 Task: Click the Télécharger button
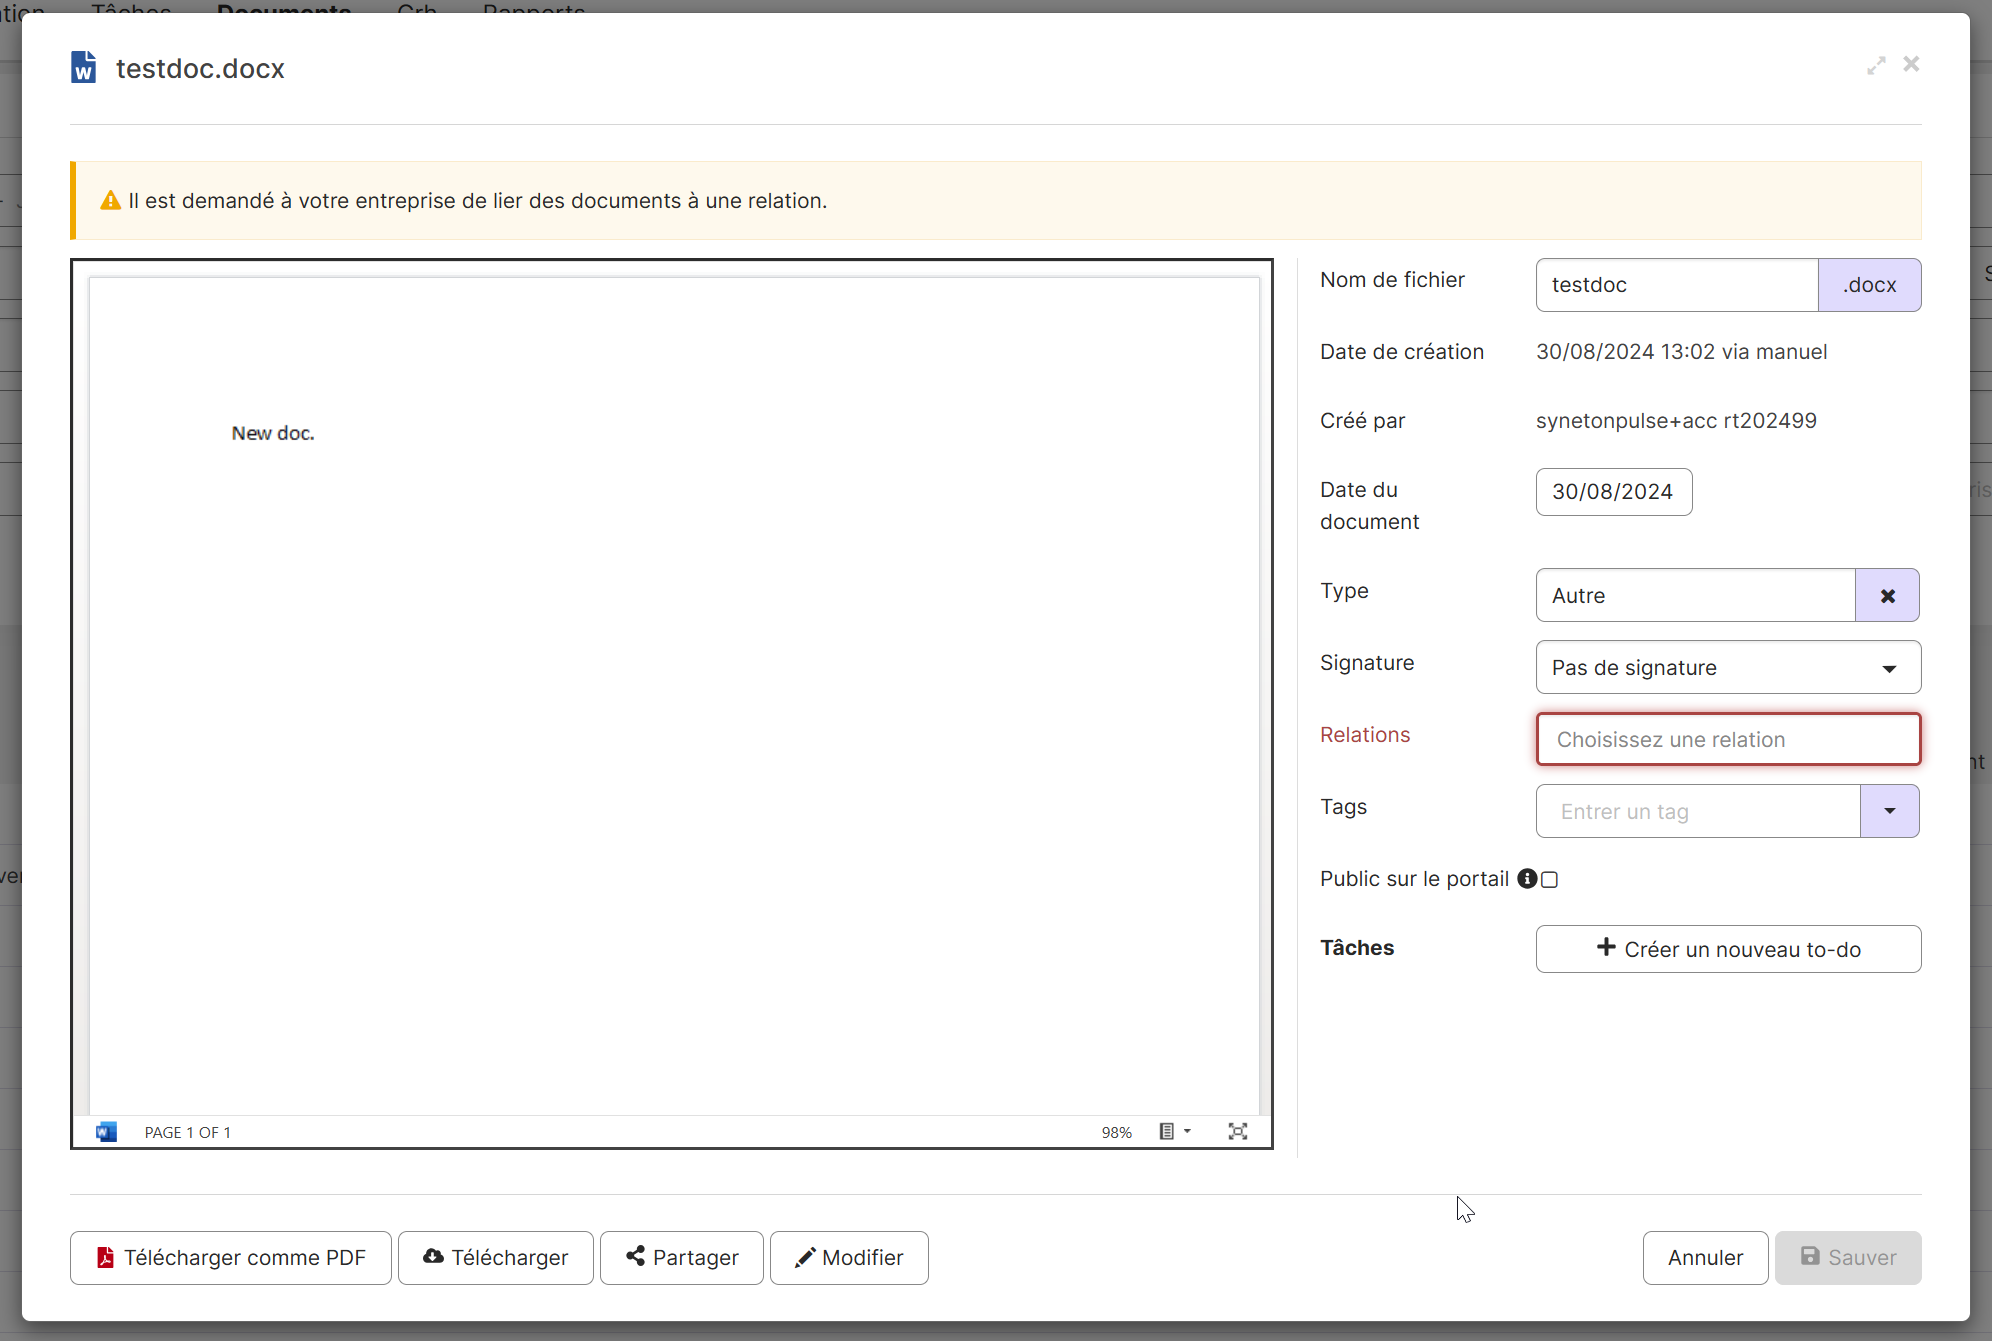tap(496, 1258)
